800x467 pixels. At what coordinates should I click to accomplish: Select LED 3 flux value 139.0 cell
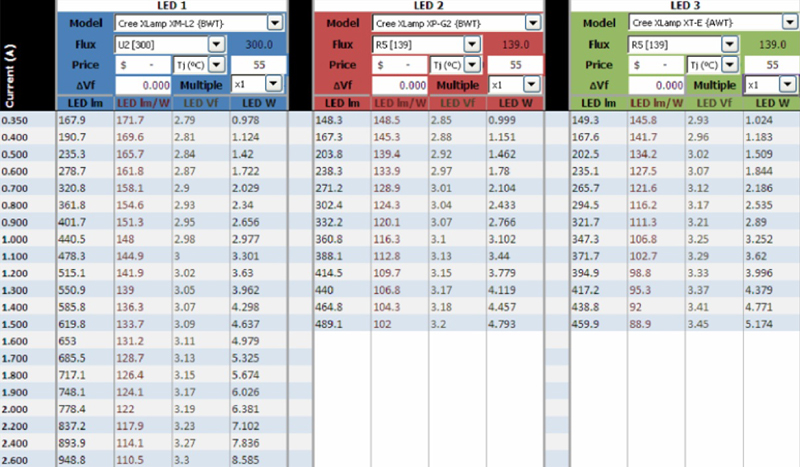[x=772, y=44]
